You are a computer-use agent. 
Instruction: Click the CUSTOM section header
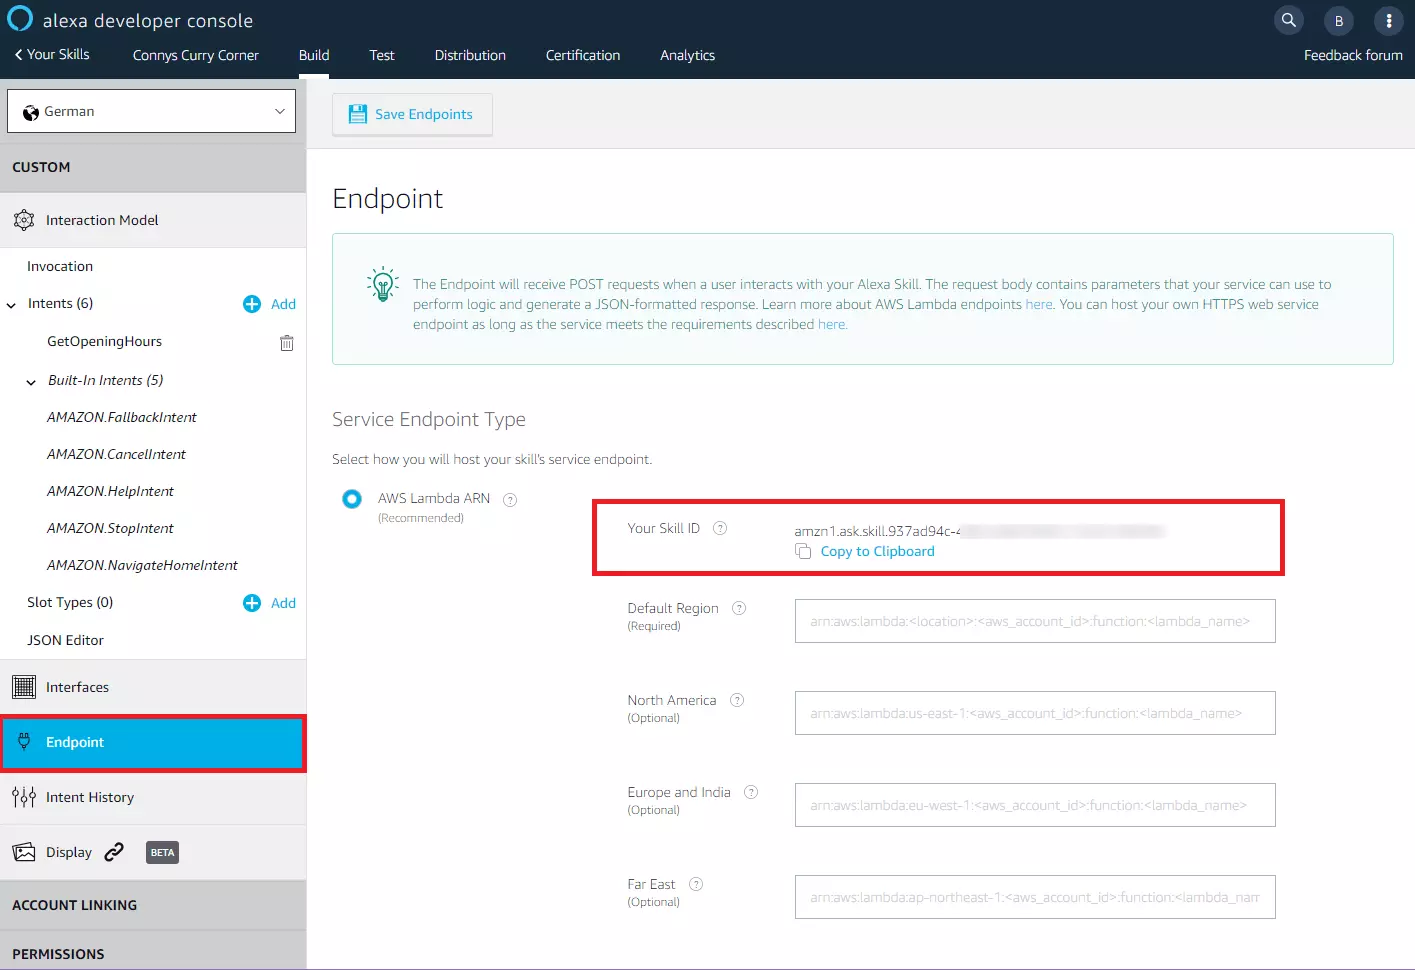(153, 167)
